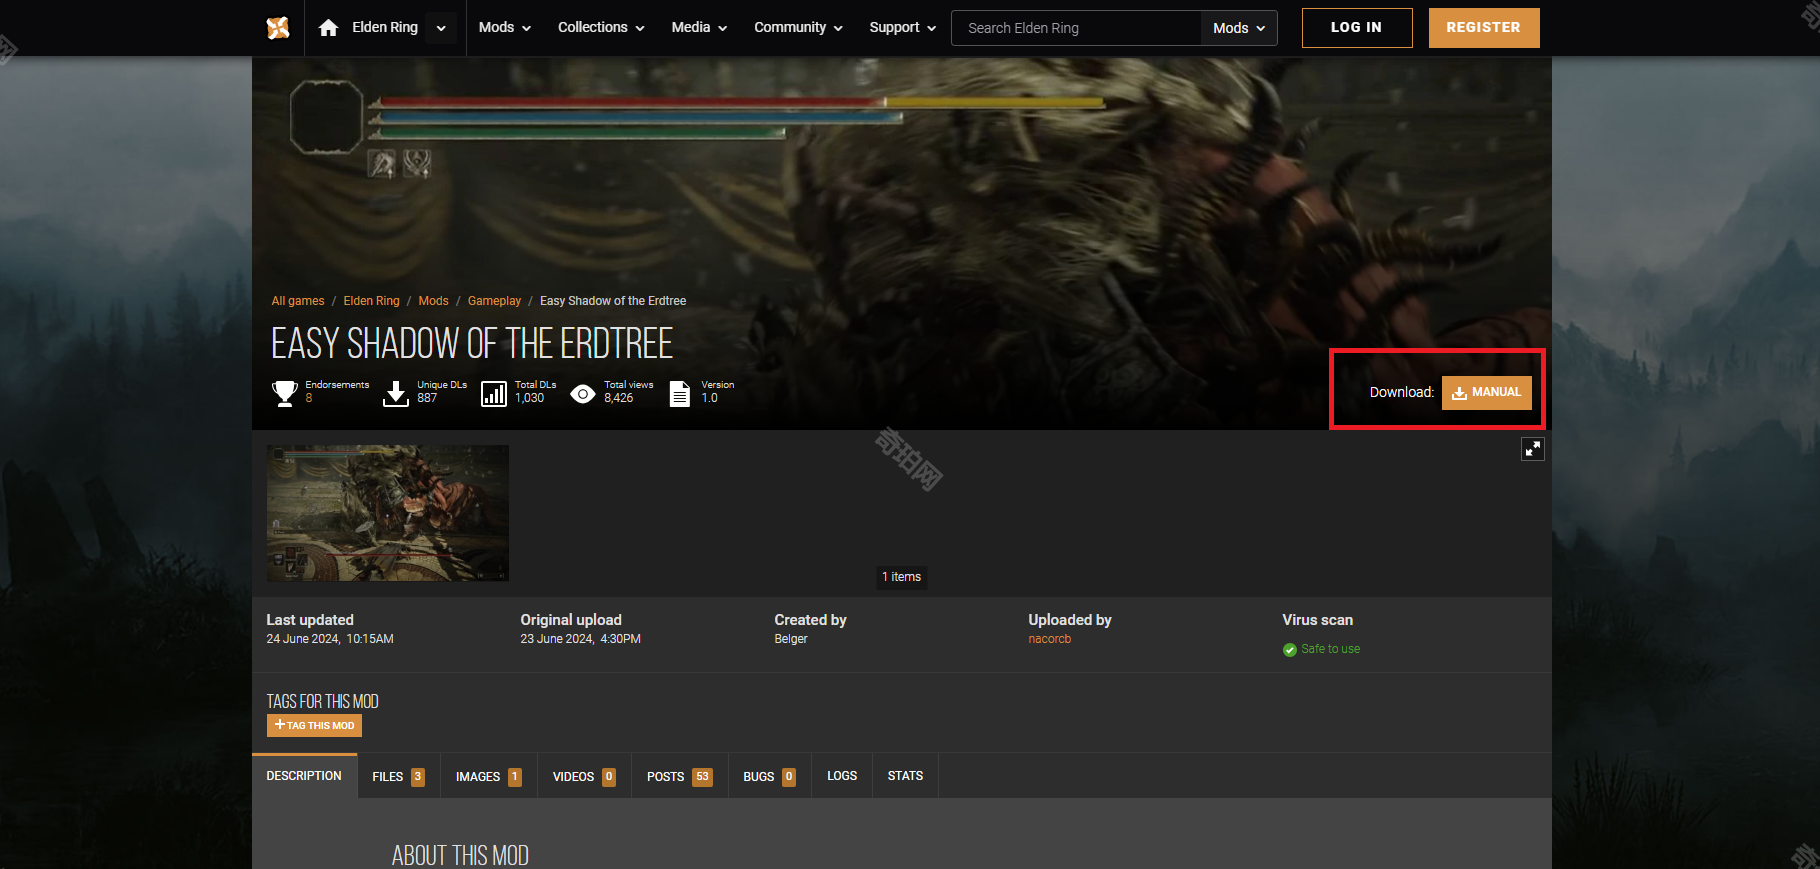Expand the Elden Ring game switcher chevron
1820x869 pixels.
[441, 28]
